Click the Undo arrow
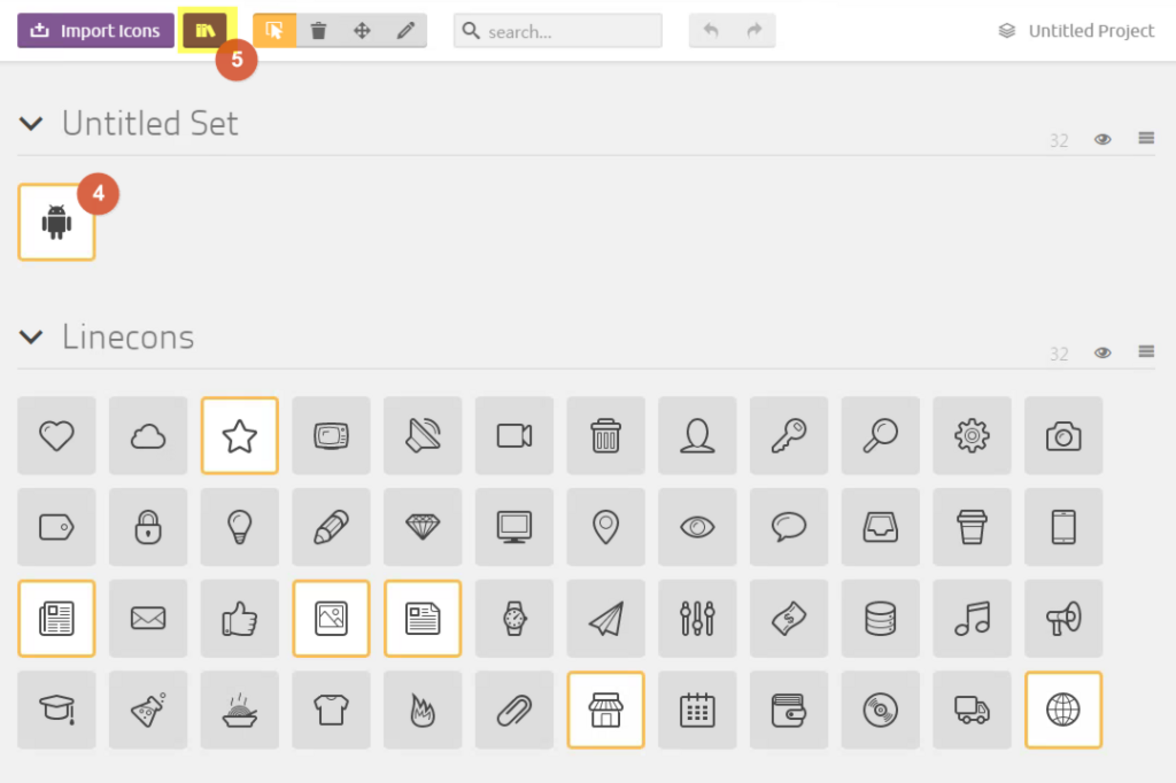 (x=711, y=31)
